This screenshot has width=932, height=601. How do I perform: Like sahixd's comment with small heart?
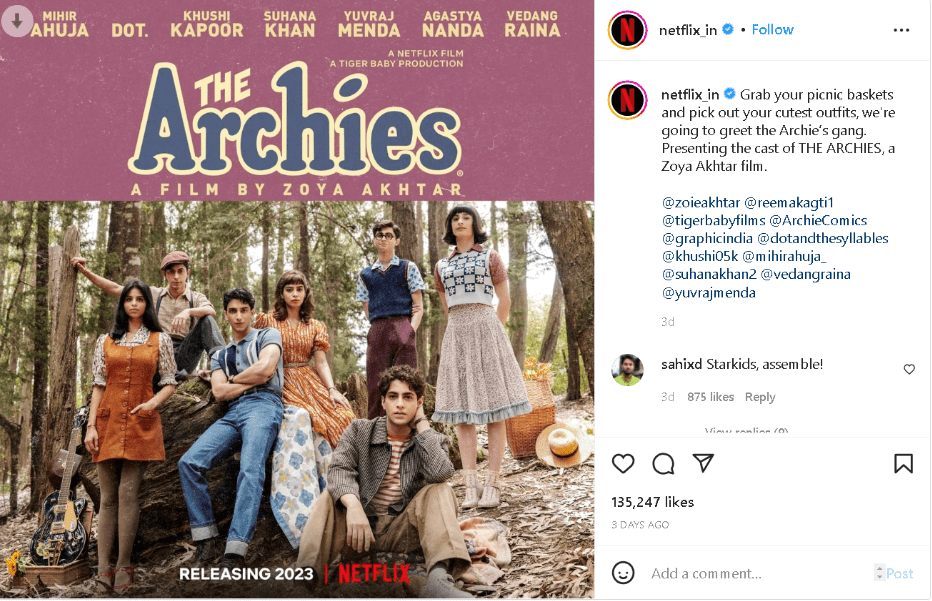click(x=909, y=369)
